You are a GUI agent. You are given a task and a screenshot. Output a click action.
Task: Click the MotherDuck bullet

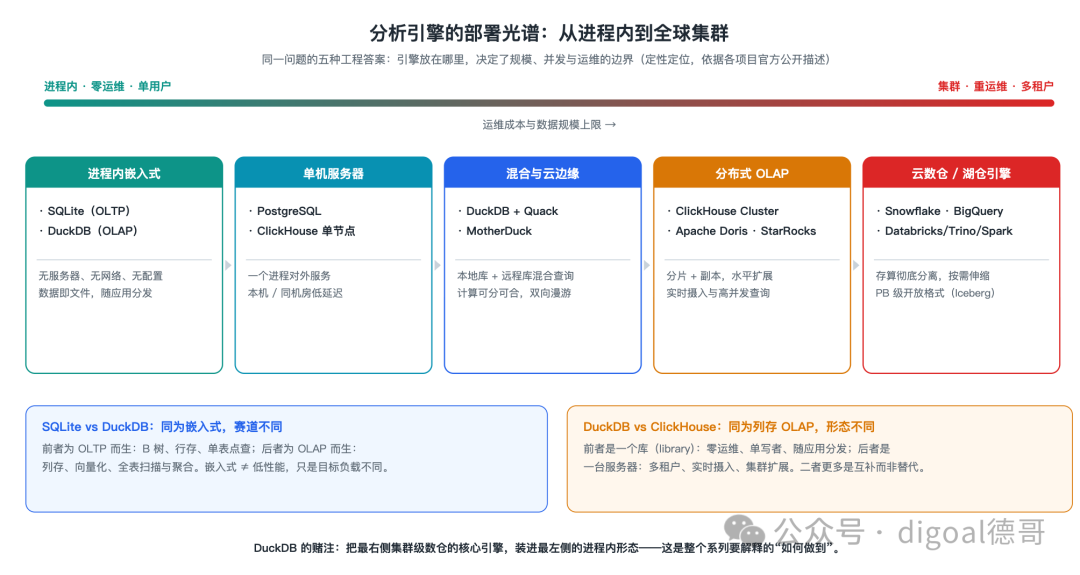click(495, 231)
